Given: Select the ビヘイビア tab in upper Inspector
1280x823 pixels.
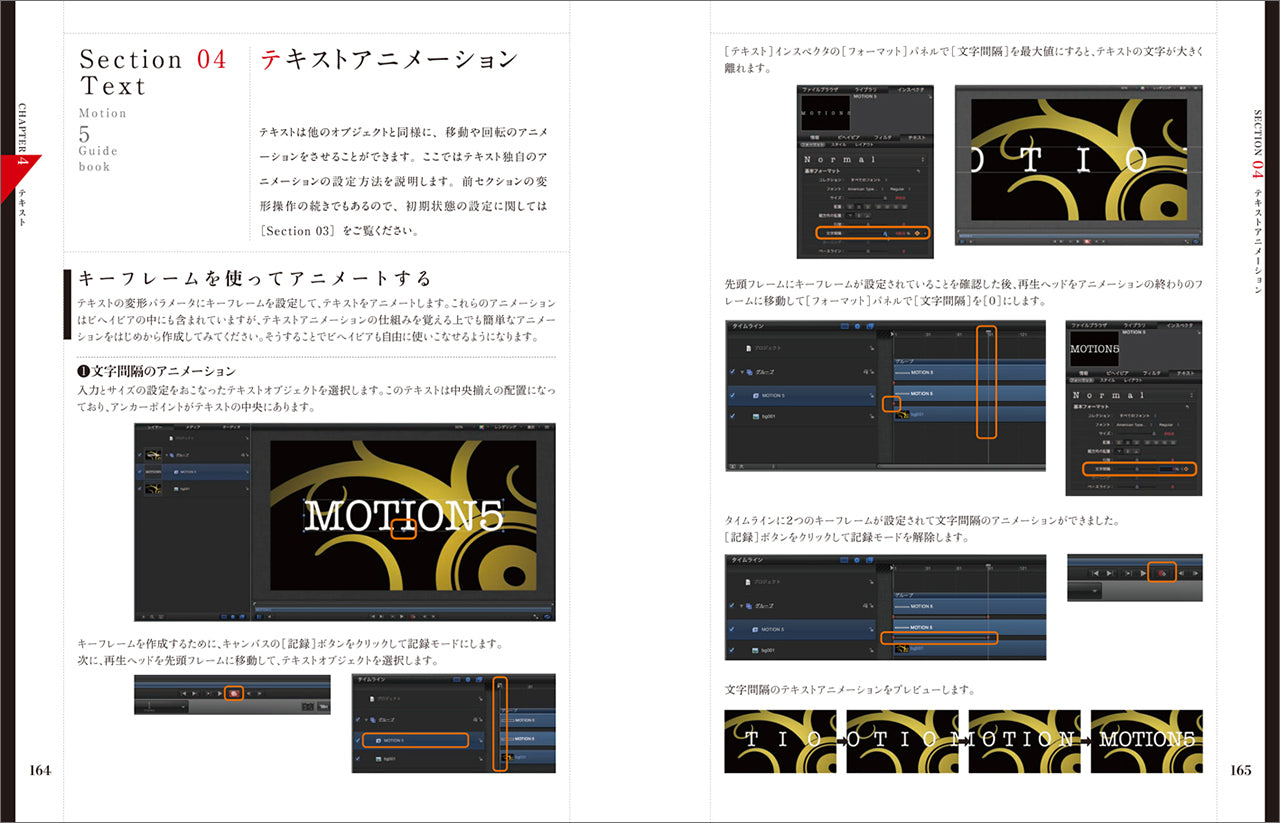Looking at the screenshot, I should click(x=847, y=137).
